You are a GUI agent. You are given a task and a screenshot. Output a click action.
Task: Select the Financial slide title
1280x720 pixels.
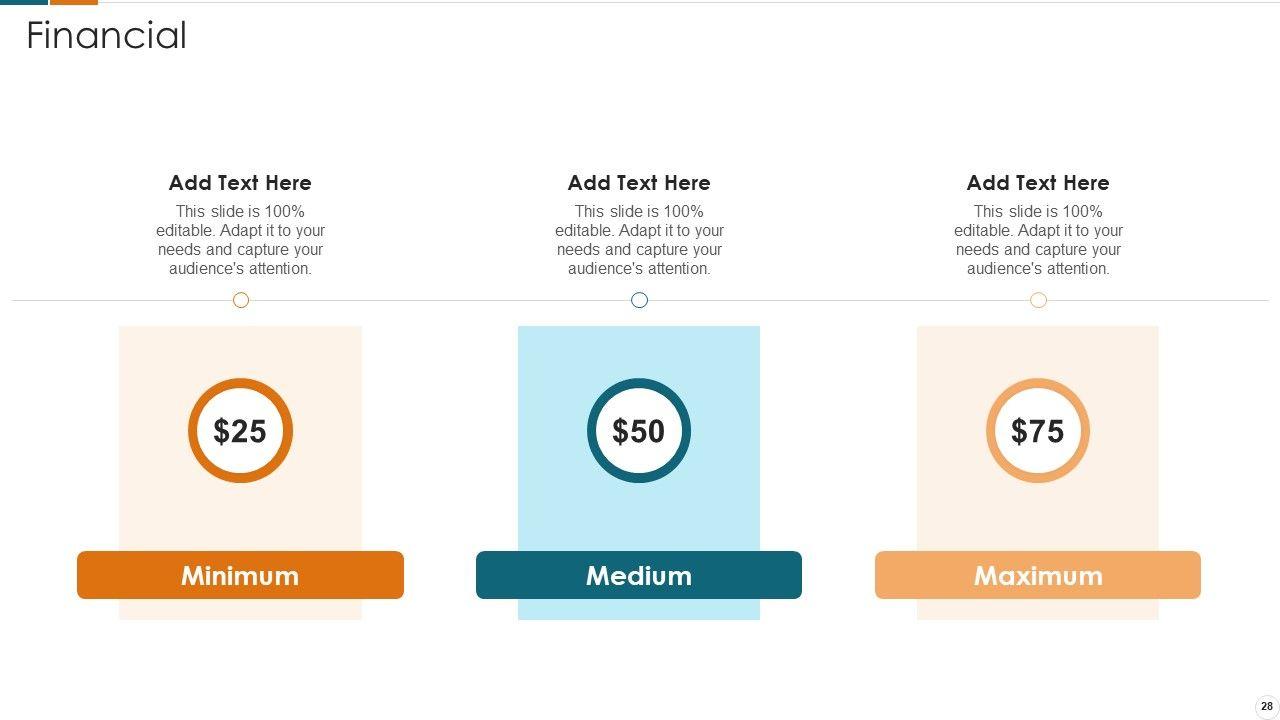[x=106, y=36]
